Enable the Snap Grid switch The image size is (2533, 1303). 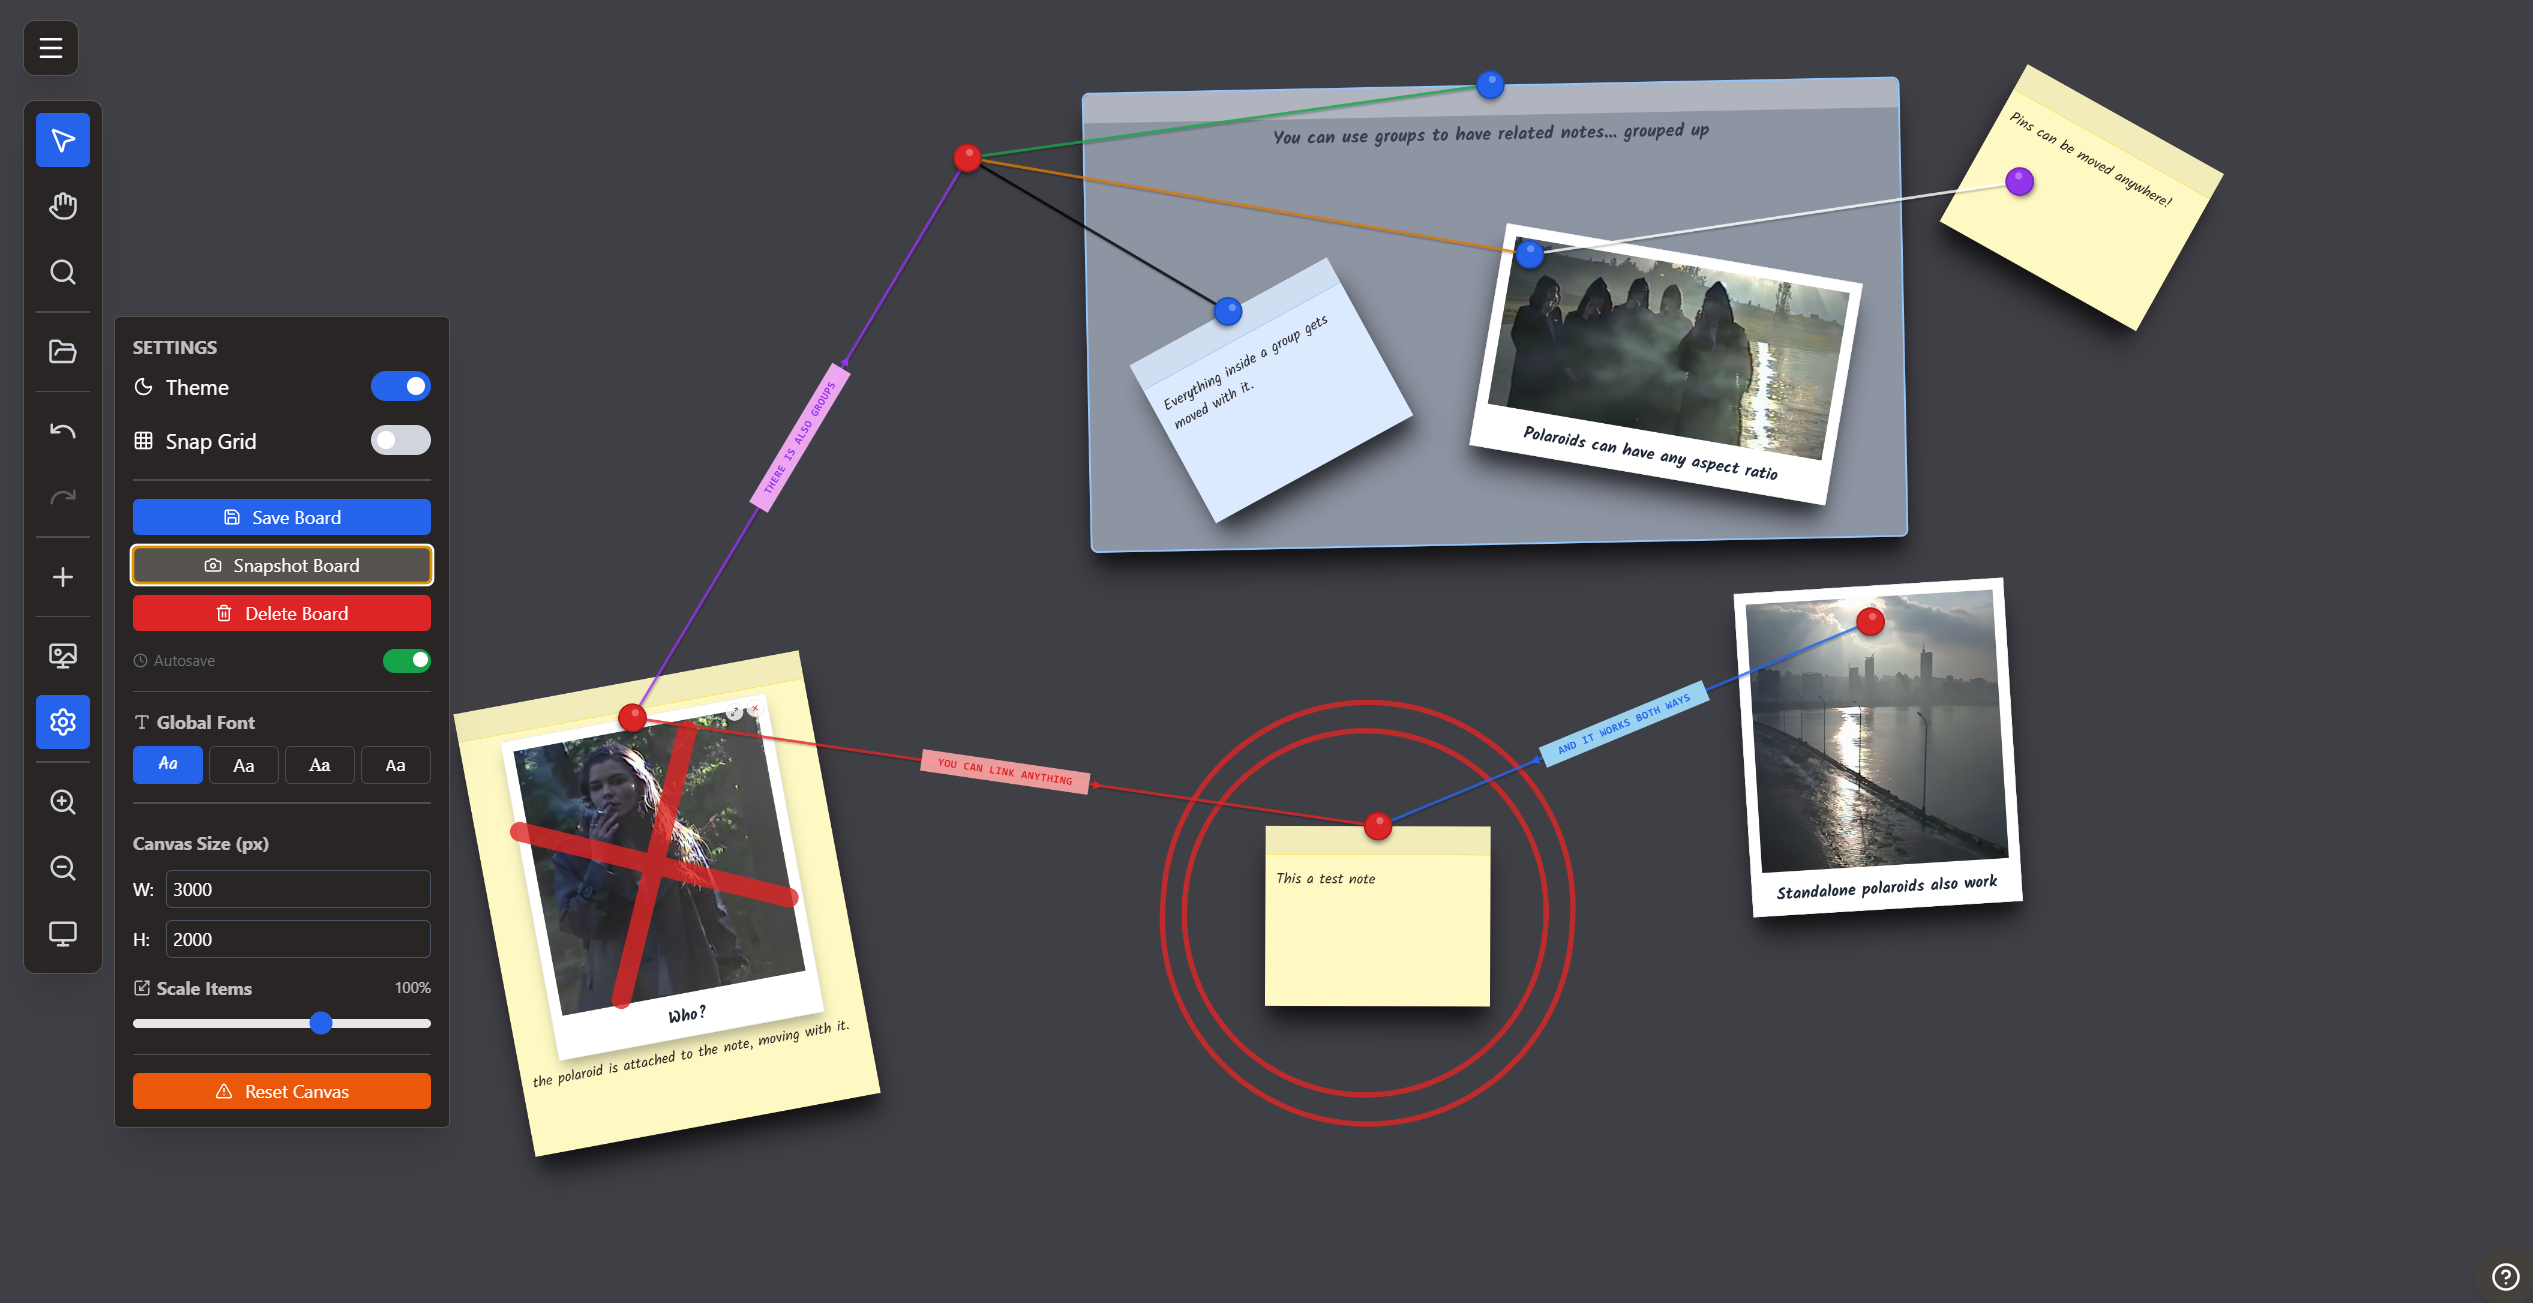point(400,441)
